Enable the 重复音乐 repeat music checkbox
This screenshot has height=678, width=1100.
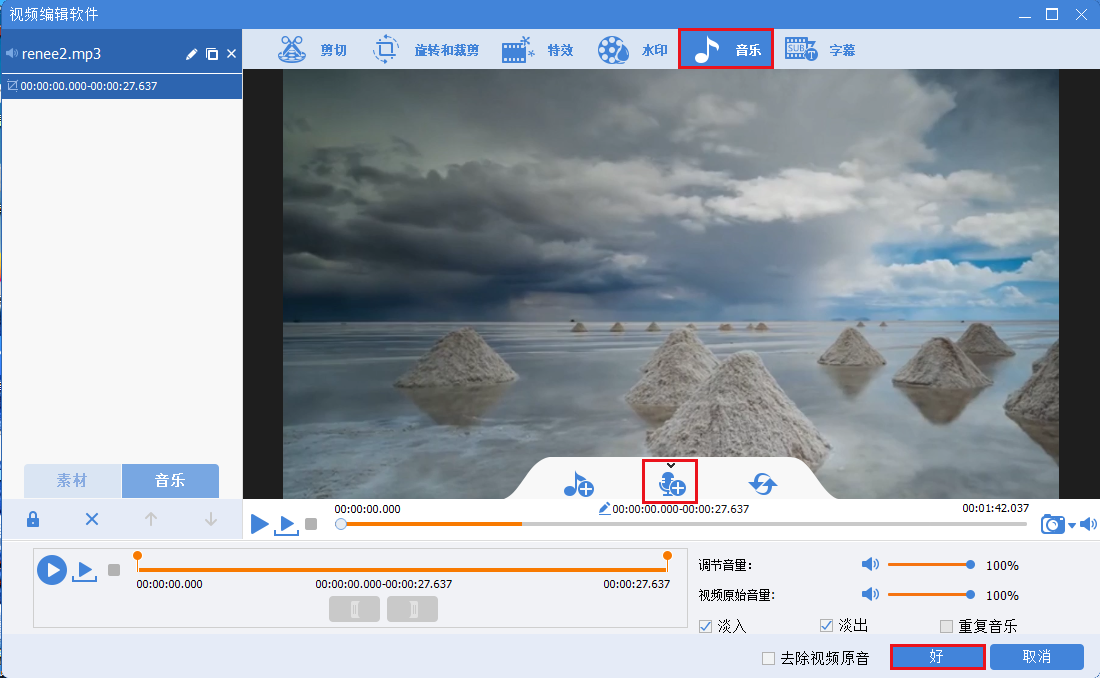(946, 626)
